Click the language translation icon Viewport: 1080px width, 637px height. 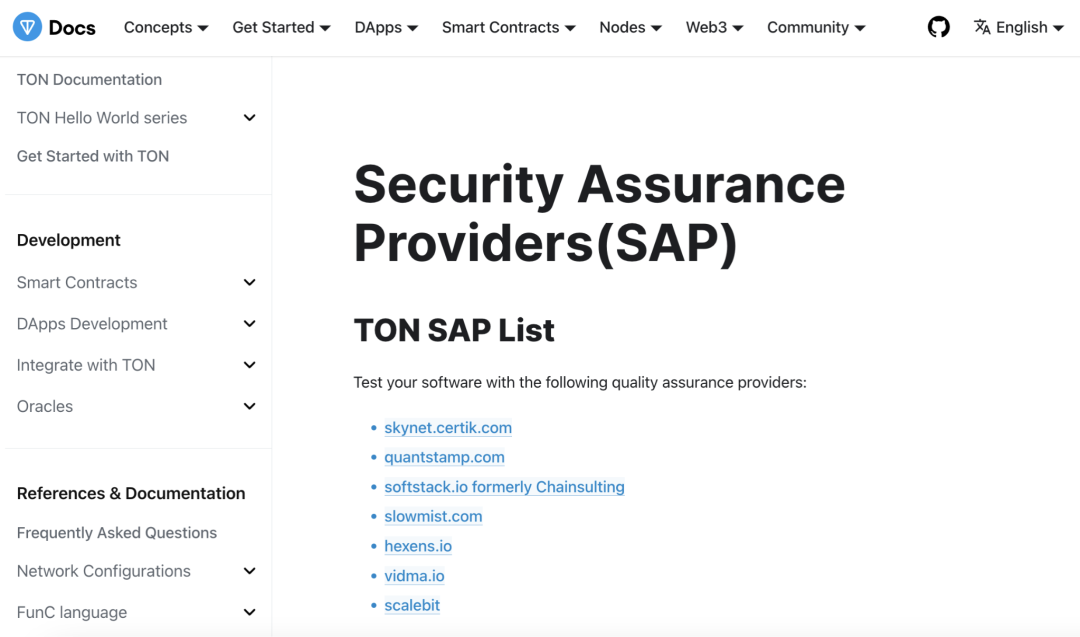pos(984,27)
